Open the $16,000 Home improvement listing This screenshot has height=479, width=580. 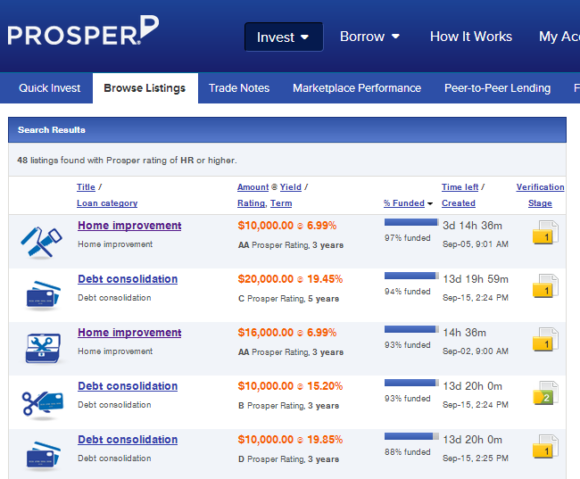click(129, 333)
